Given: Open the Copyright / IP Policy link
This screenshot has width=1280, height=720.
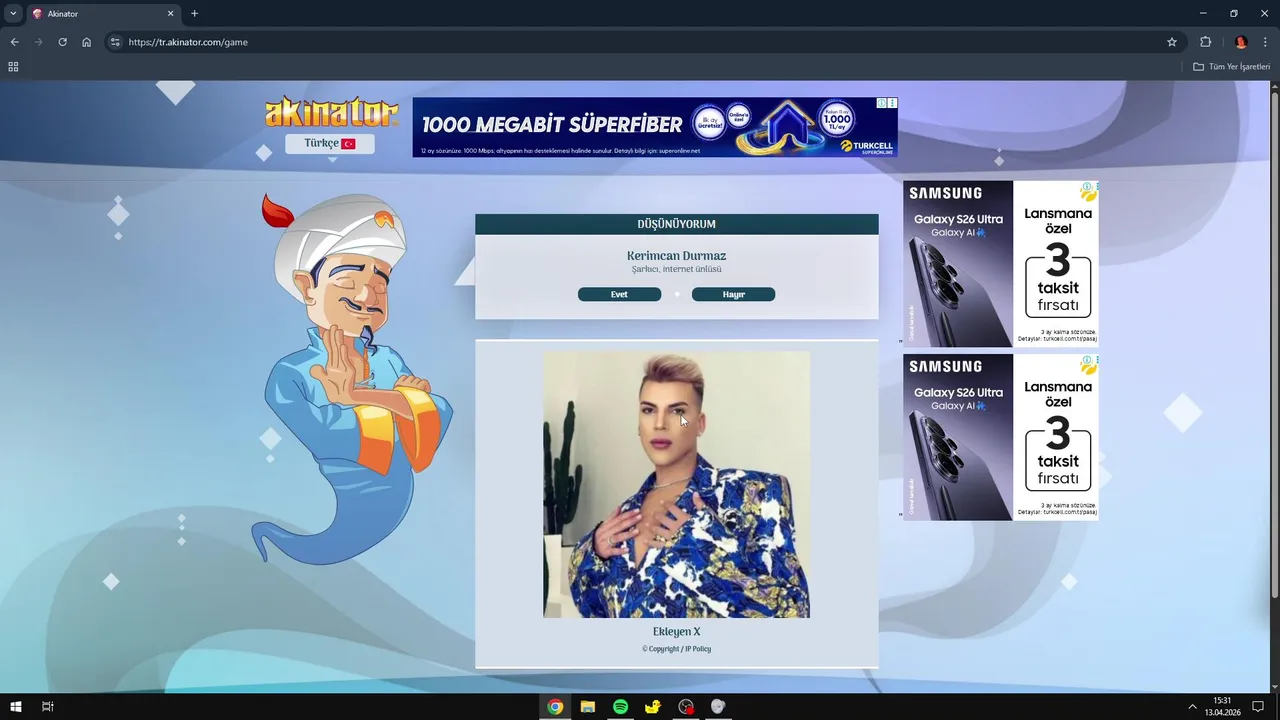Looking at the screenshot, I should [677, 649].
